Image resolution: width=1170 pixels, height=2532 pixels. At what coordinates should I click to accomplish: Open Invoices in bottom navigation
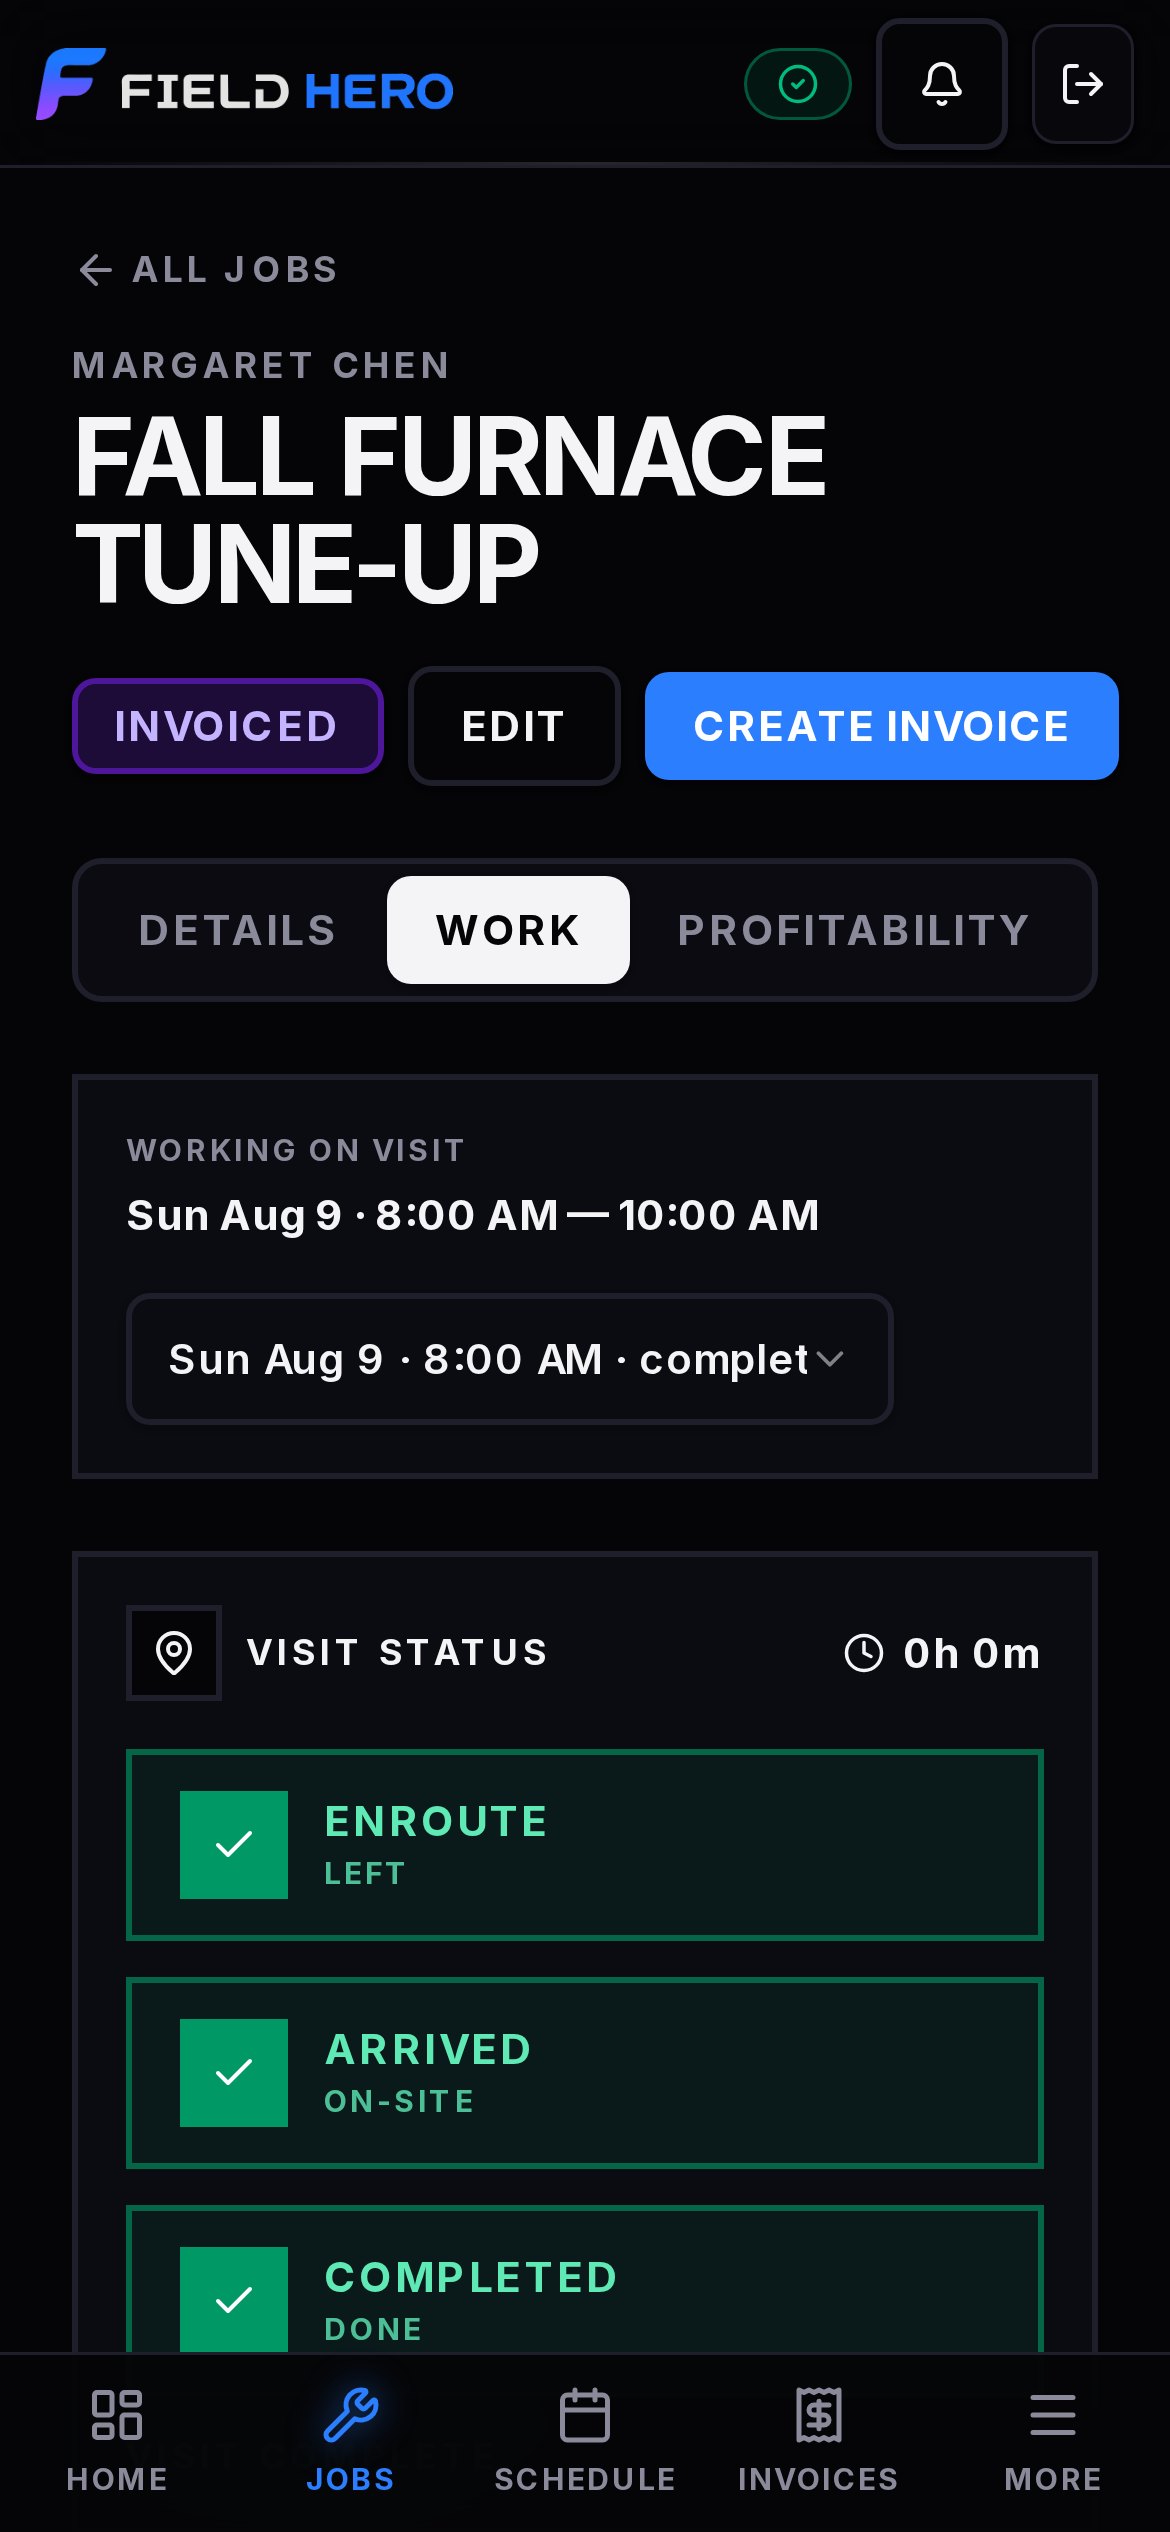[x=818, y=2440]
